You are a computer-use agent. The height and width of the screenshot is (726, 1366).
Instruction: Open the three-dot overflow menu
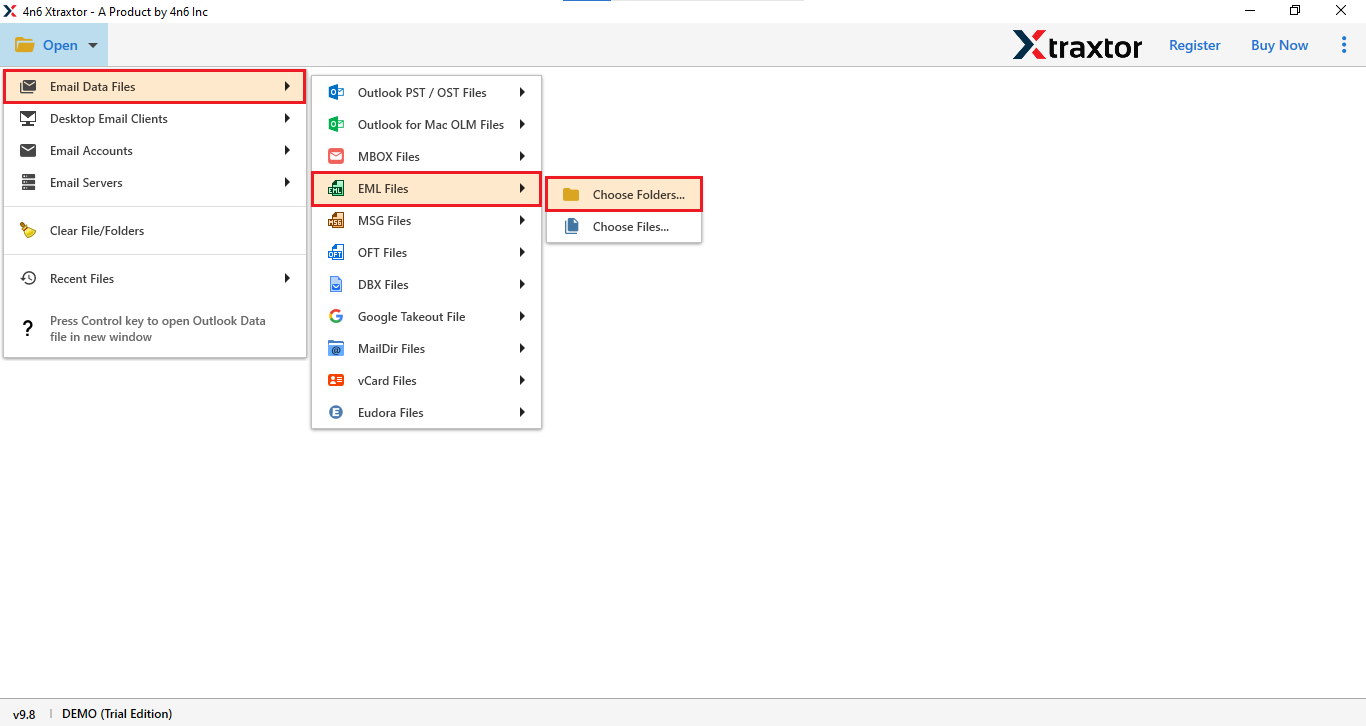click(1344, 45)
